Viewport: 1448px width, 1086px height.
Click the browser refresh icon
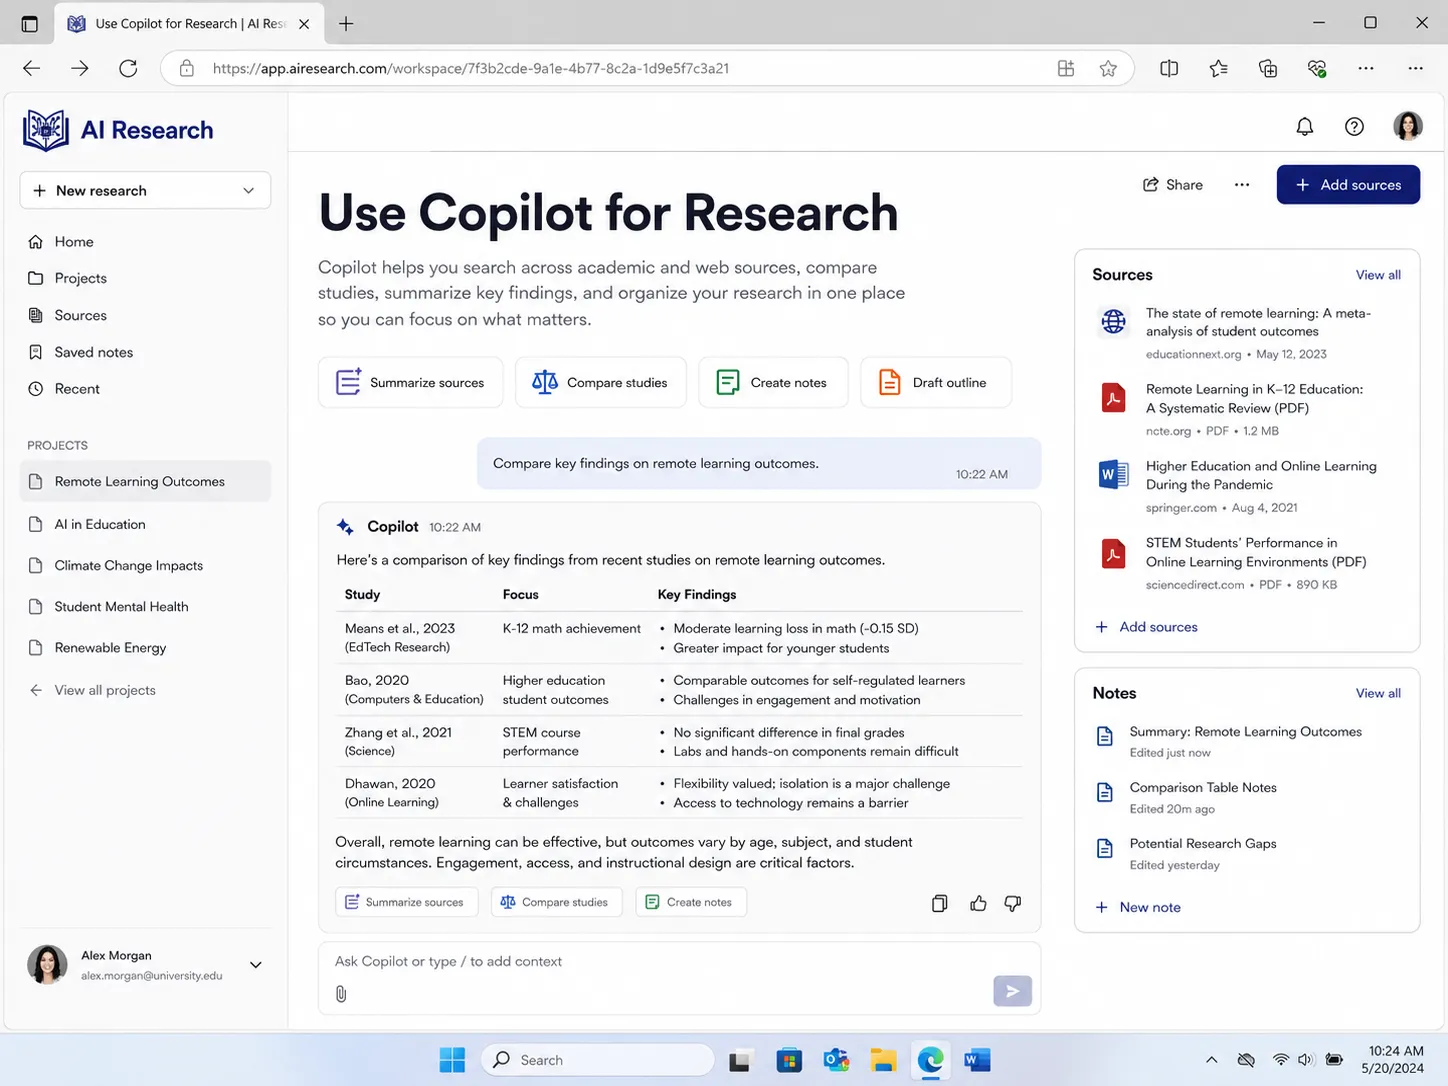click(128, 68)
